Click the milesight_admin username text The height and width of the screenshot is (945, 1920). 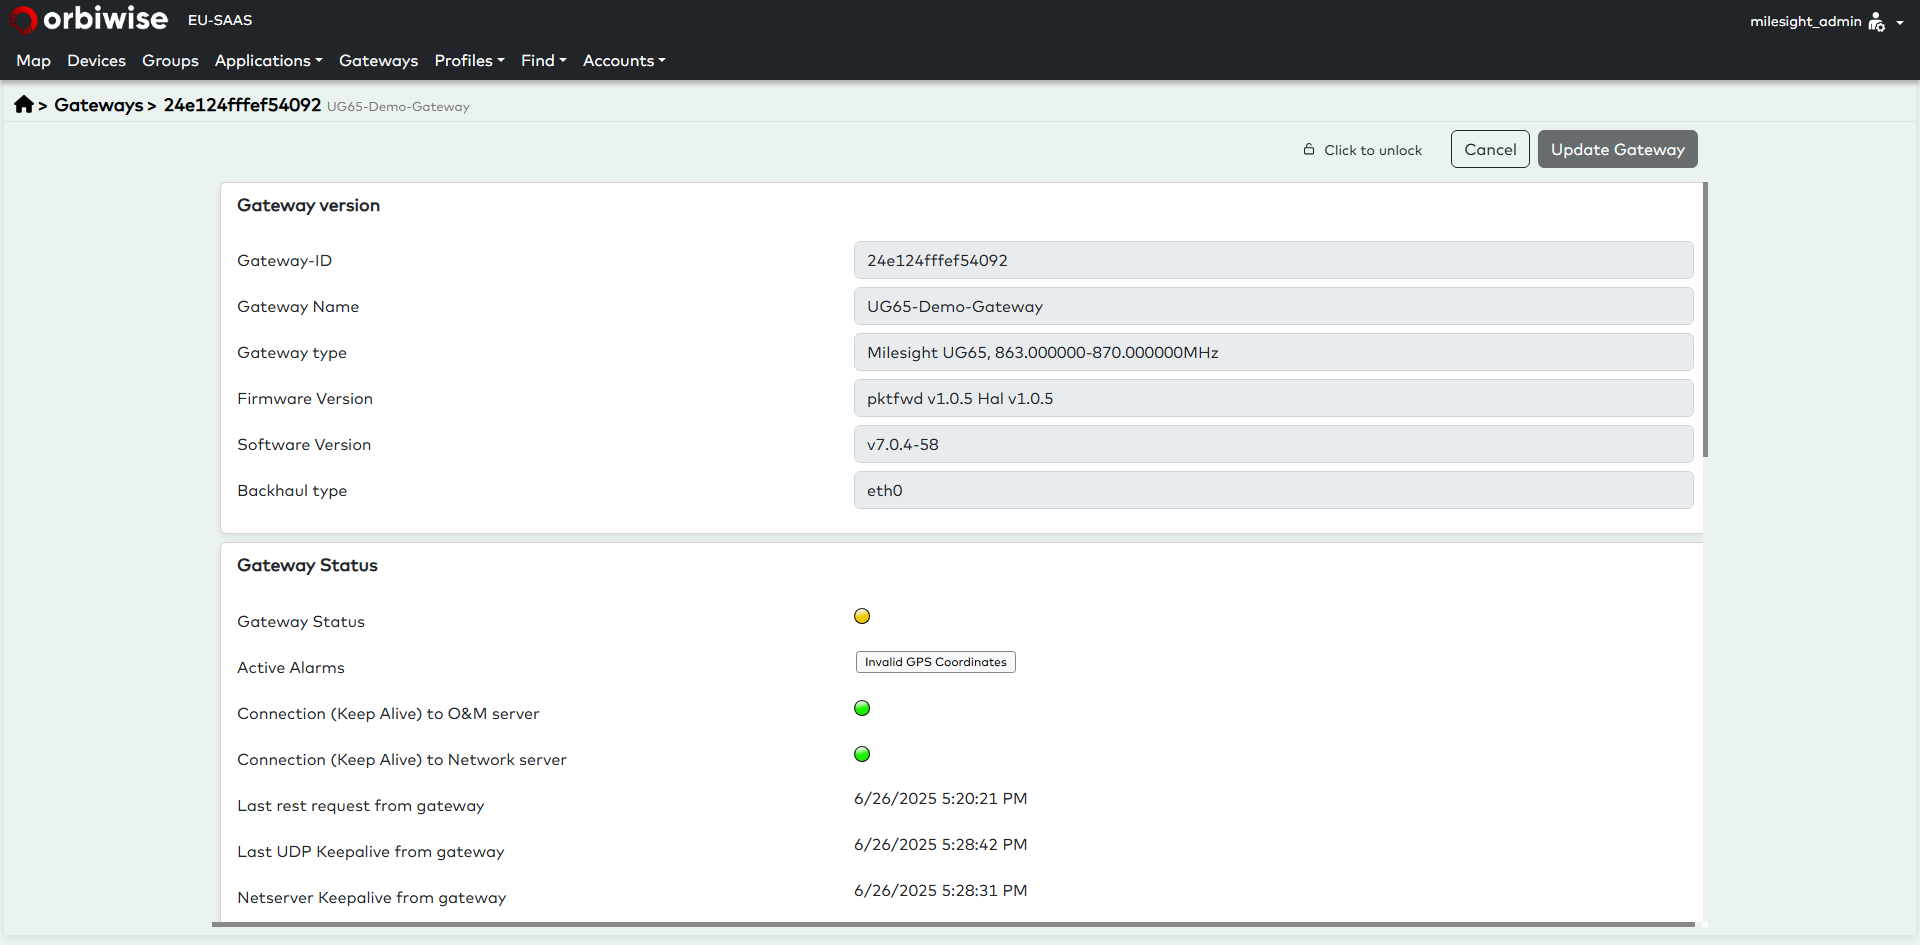1805,21
